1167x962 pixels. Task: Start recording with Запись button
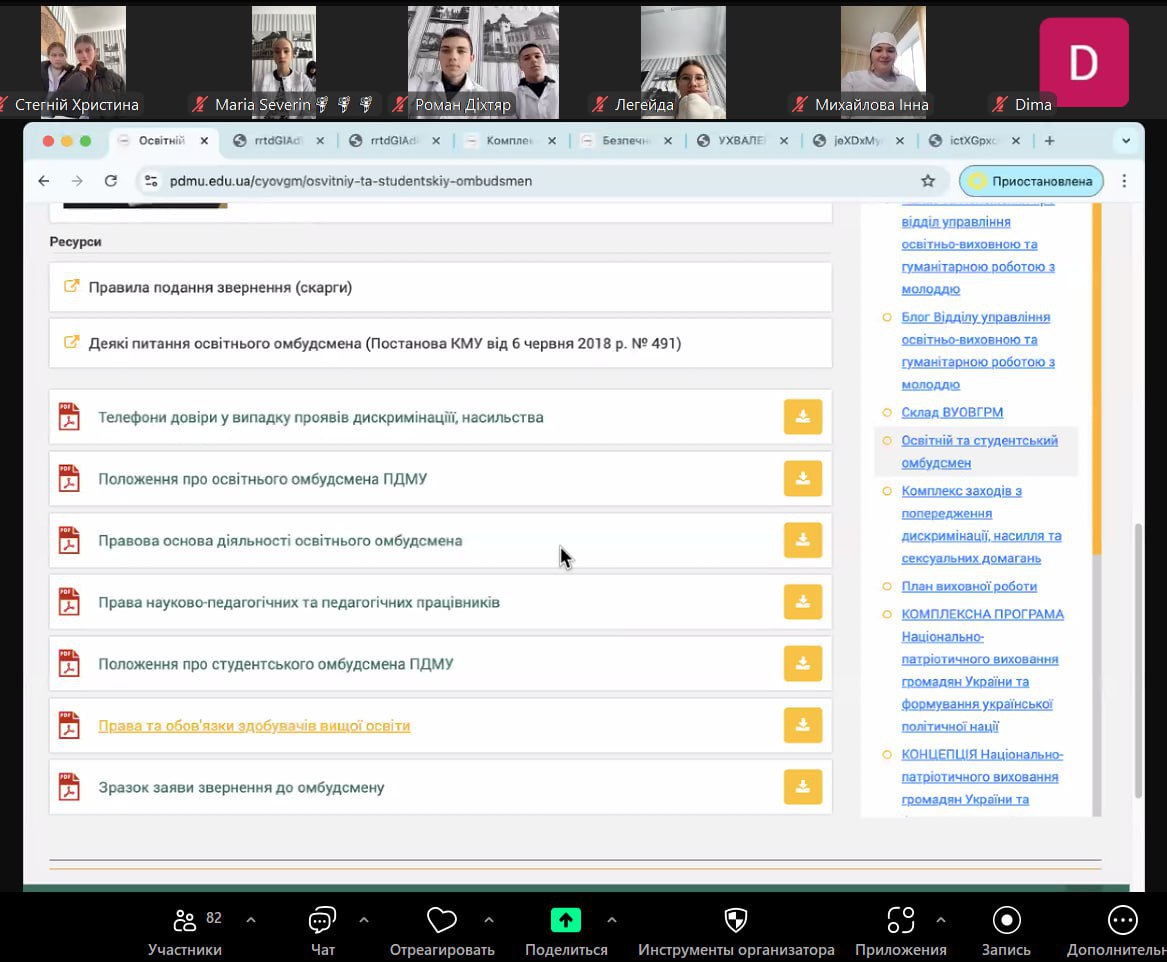(1006, 920)
